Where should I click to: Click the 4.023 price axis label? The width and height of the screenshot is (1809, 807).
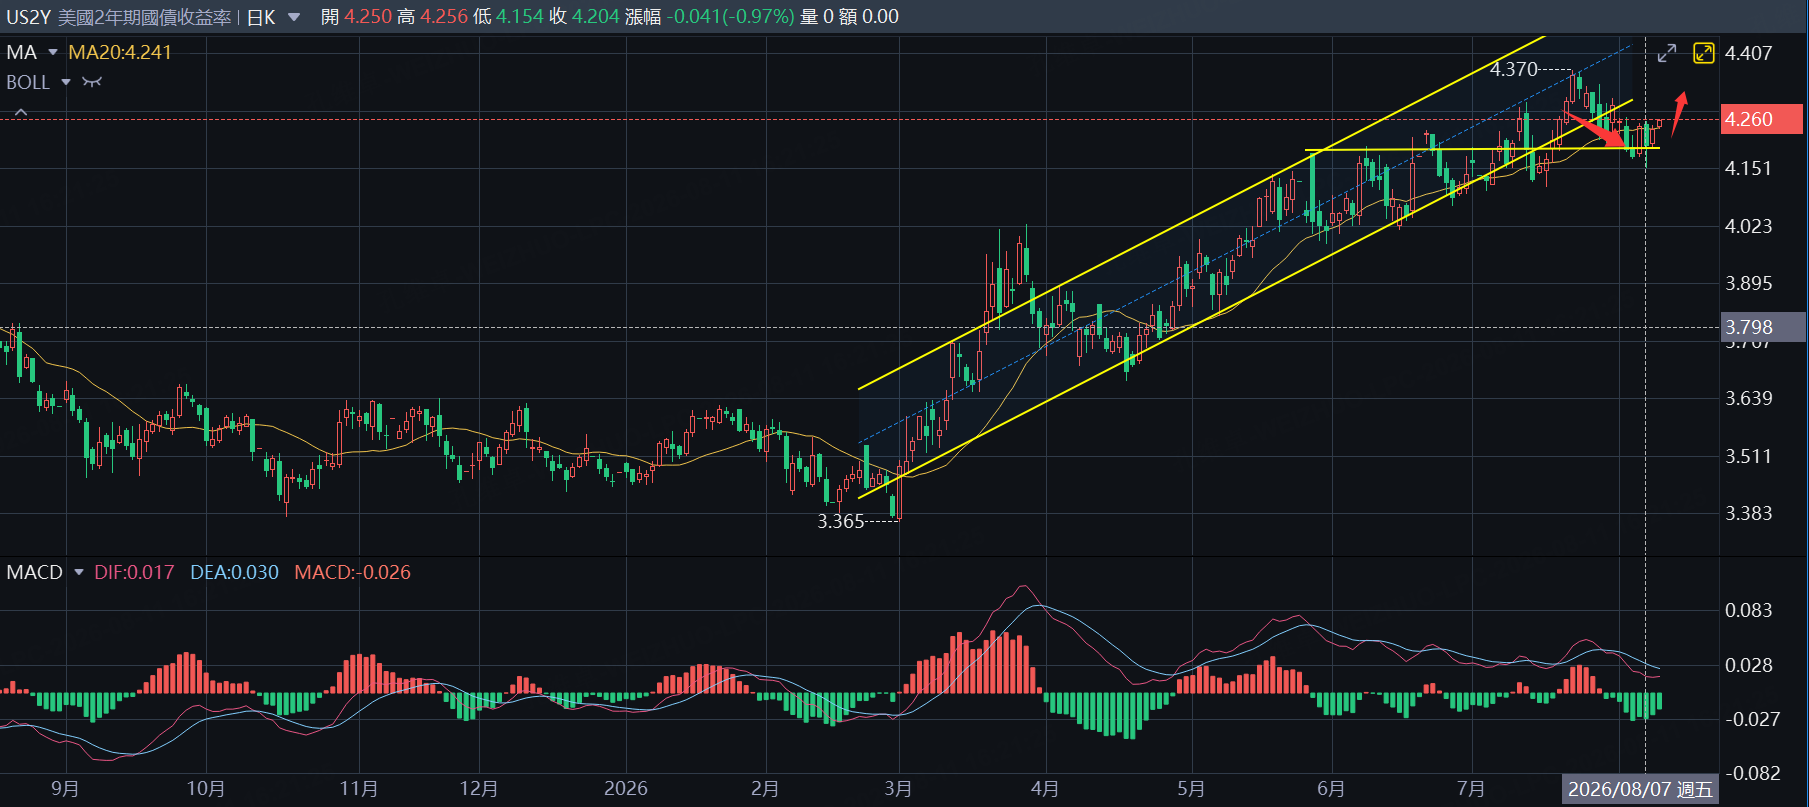[1748, 226]
